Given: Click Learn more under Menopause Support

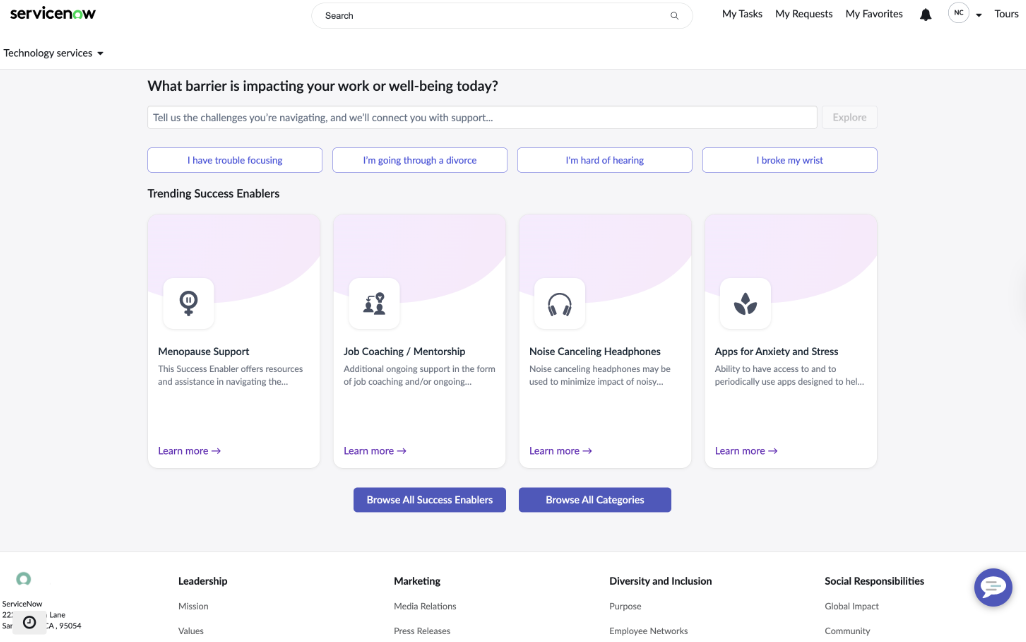Looking at the screenshot, I should coord(189,451).
